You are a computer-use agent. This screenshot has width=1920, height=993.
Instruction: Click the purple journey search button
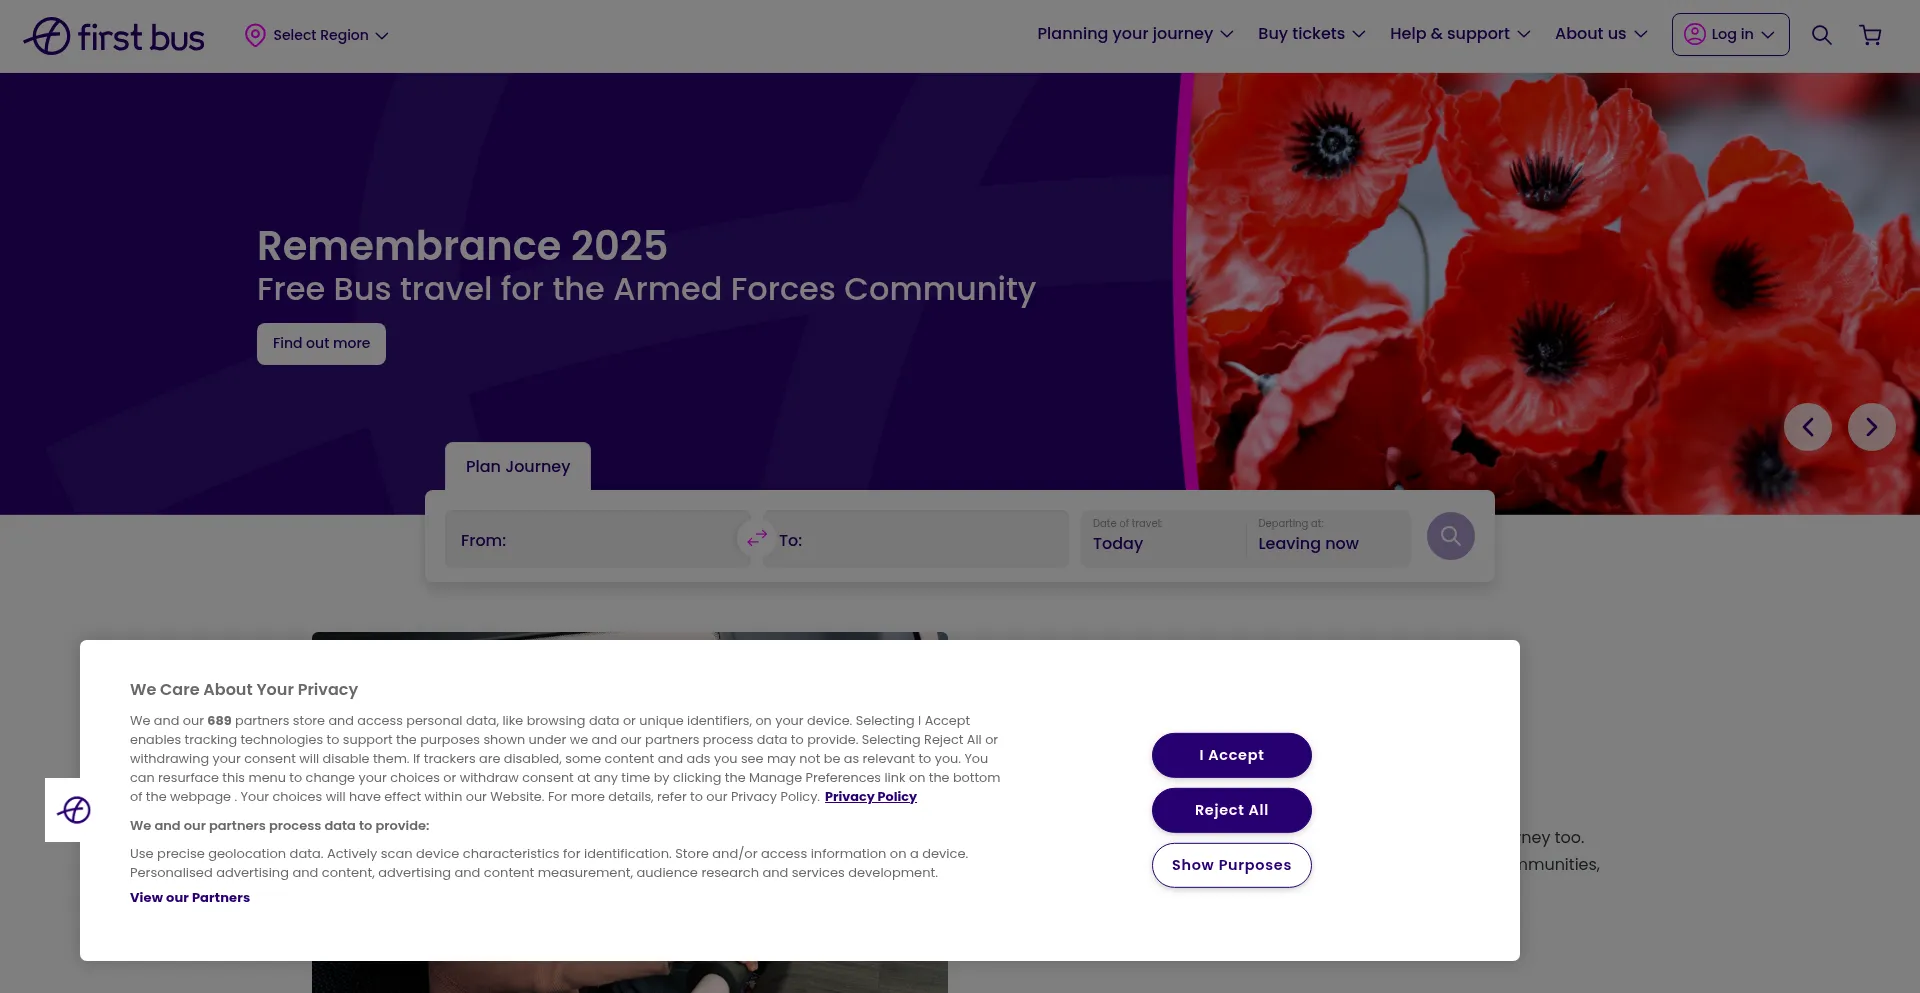(1450, 536)
